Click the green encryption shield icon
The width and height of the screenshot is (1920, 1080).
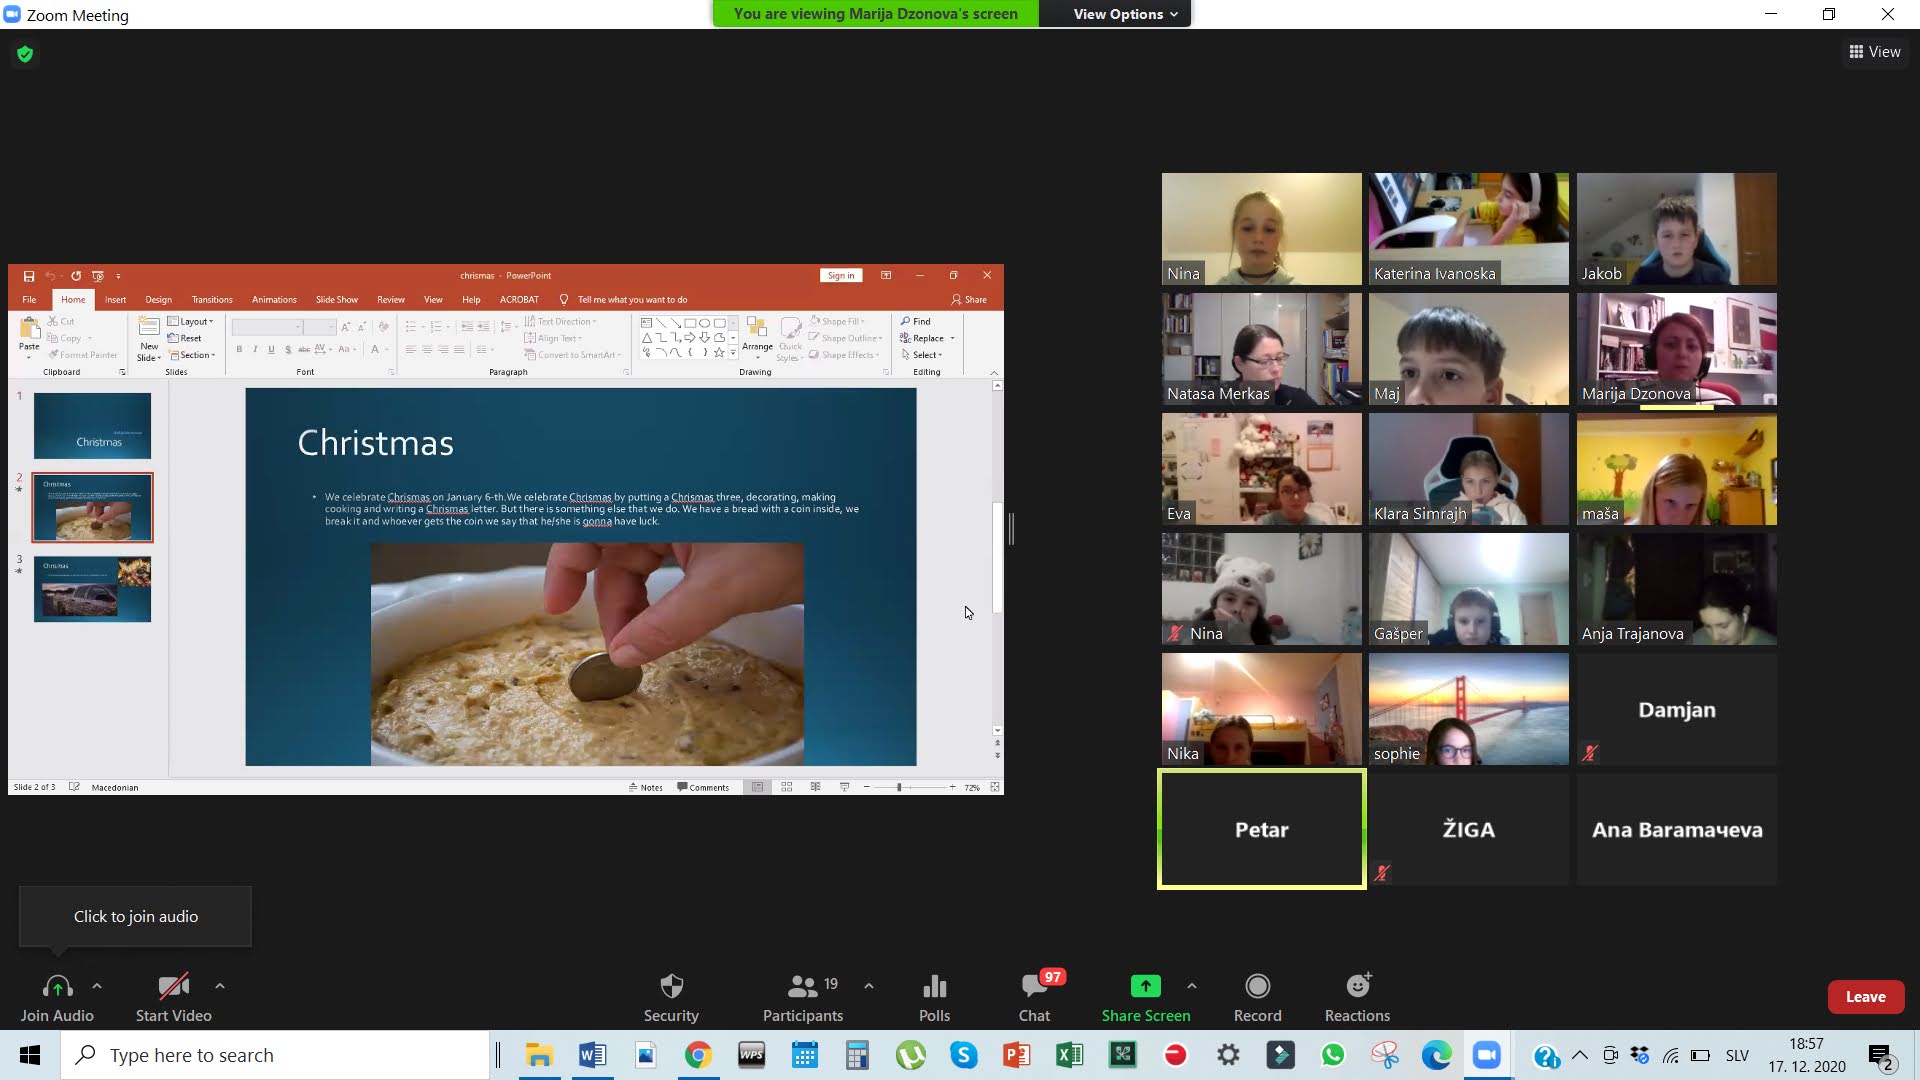pos(25,54)
